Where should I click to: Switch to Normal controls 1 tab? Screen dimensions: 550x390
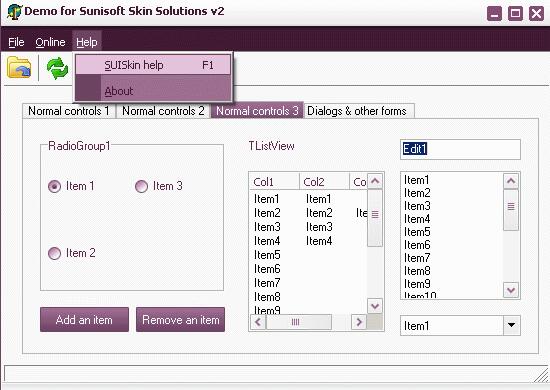point(69,111)
